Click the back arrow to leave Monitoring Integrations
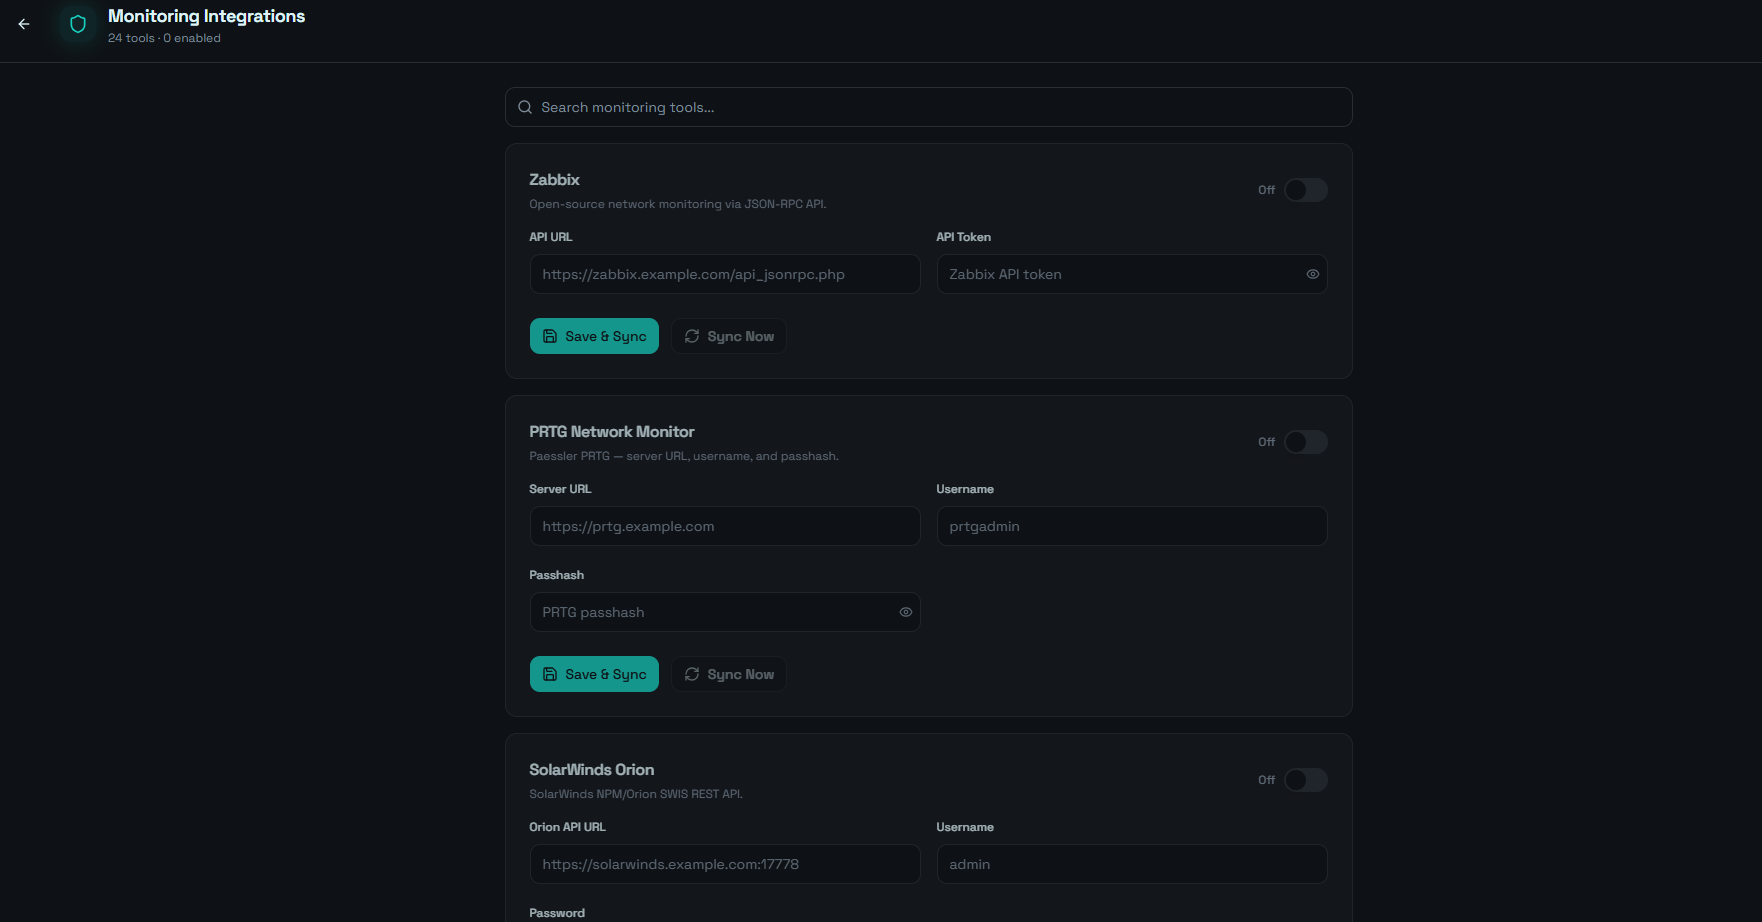1762x922 pixels. point(23,24)
